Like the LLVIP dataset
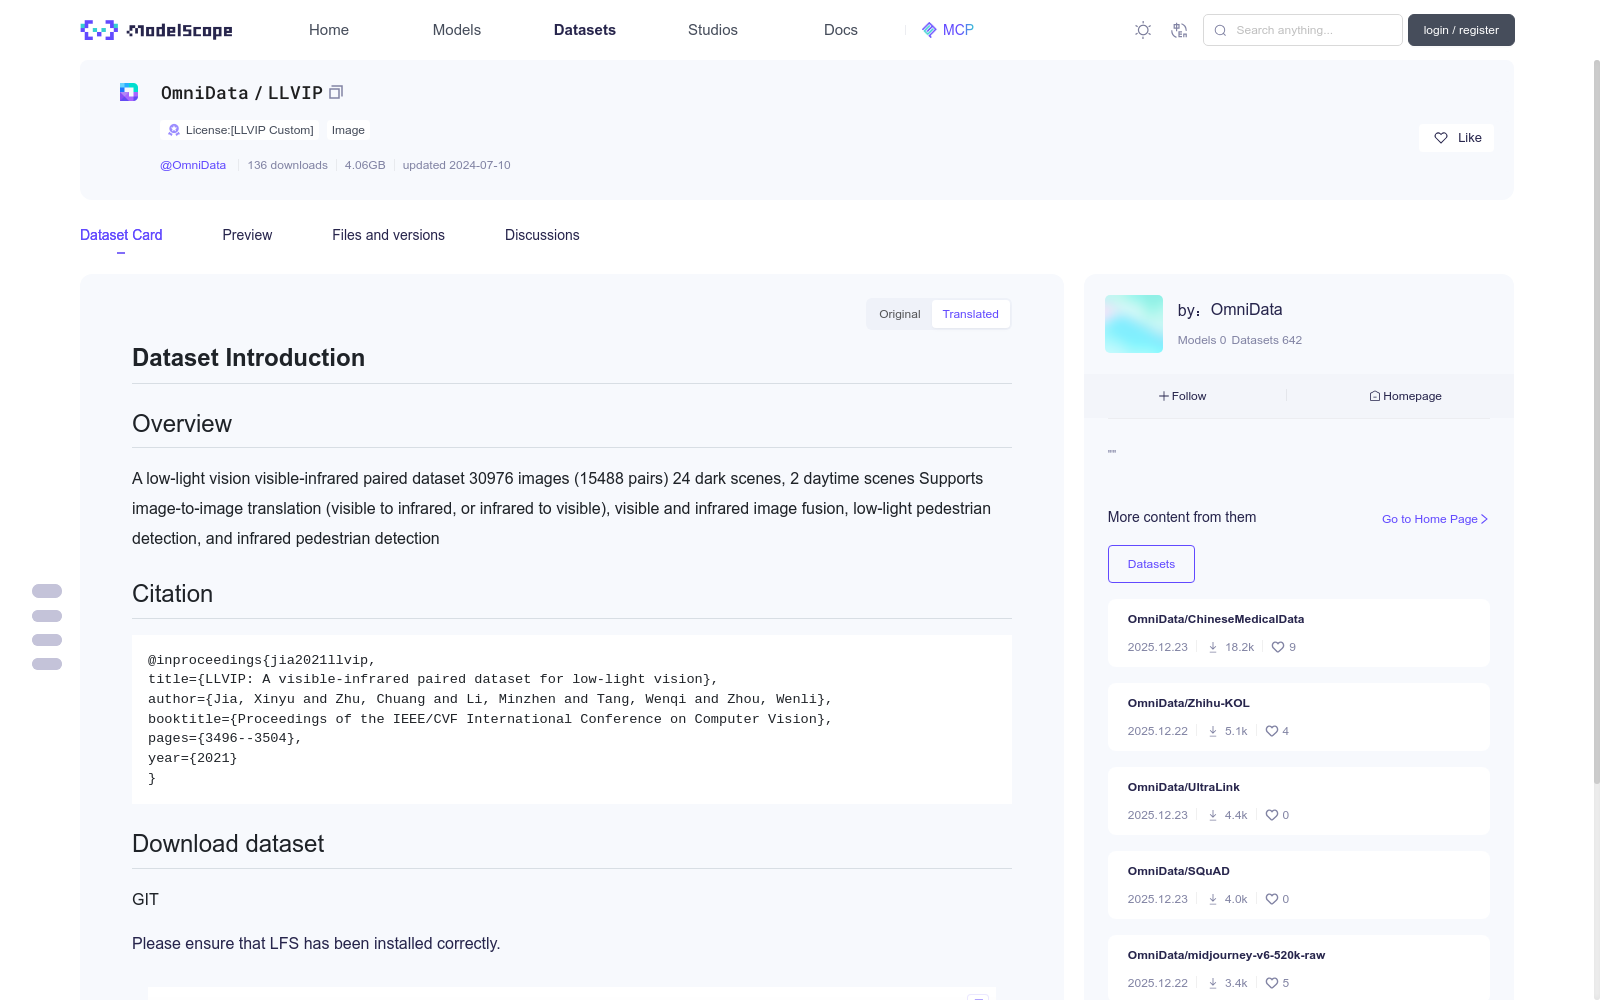The image size is (1600, 1000). pyautogui.click(x=1456, y=138)
